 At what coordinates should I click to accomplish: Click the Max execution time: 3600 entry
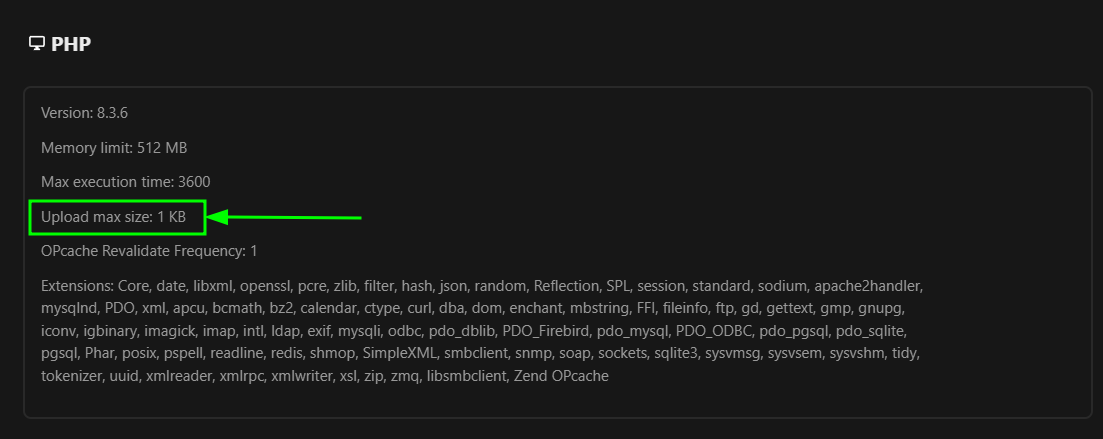click(125, 182)
